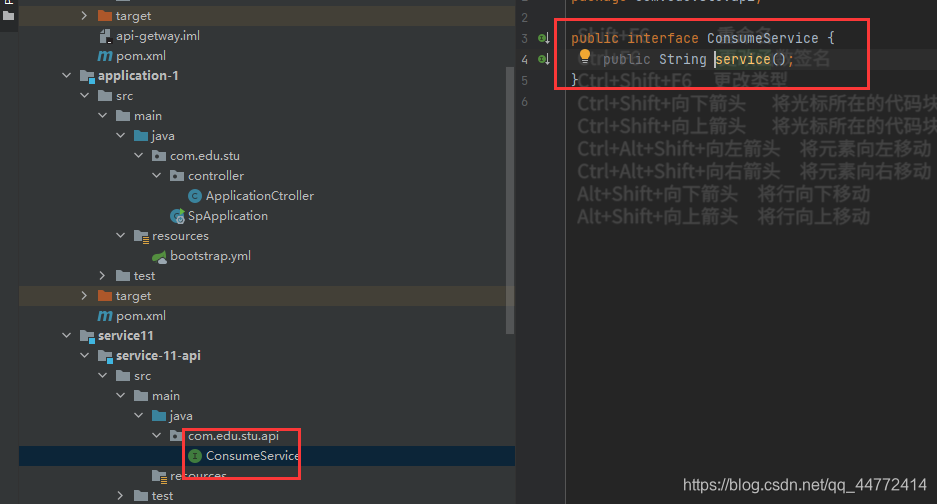Click the implementations gutter icon on line 3
937x504 pixels.
click(x=543, y=38)
